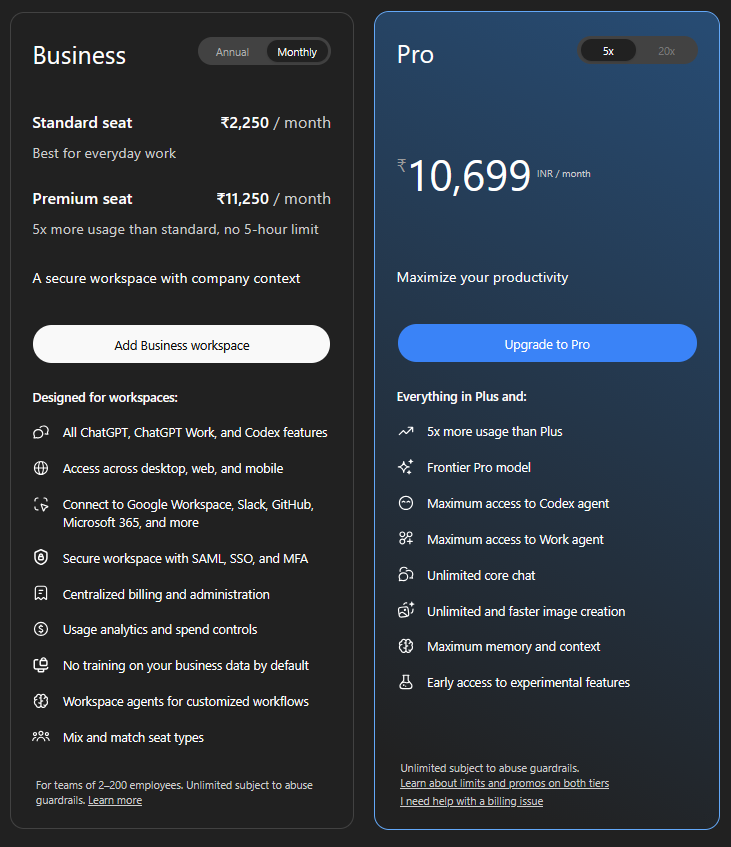731x847 pixels.
Task: Click Premium seat label
Action: pos(82,199)
